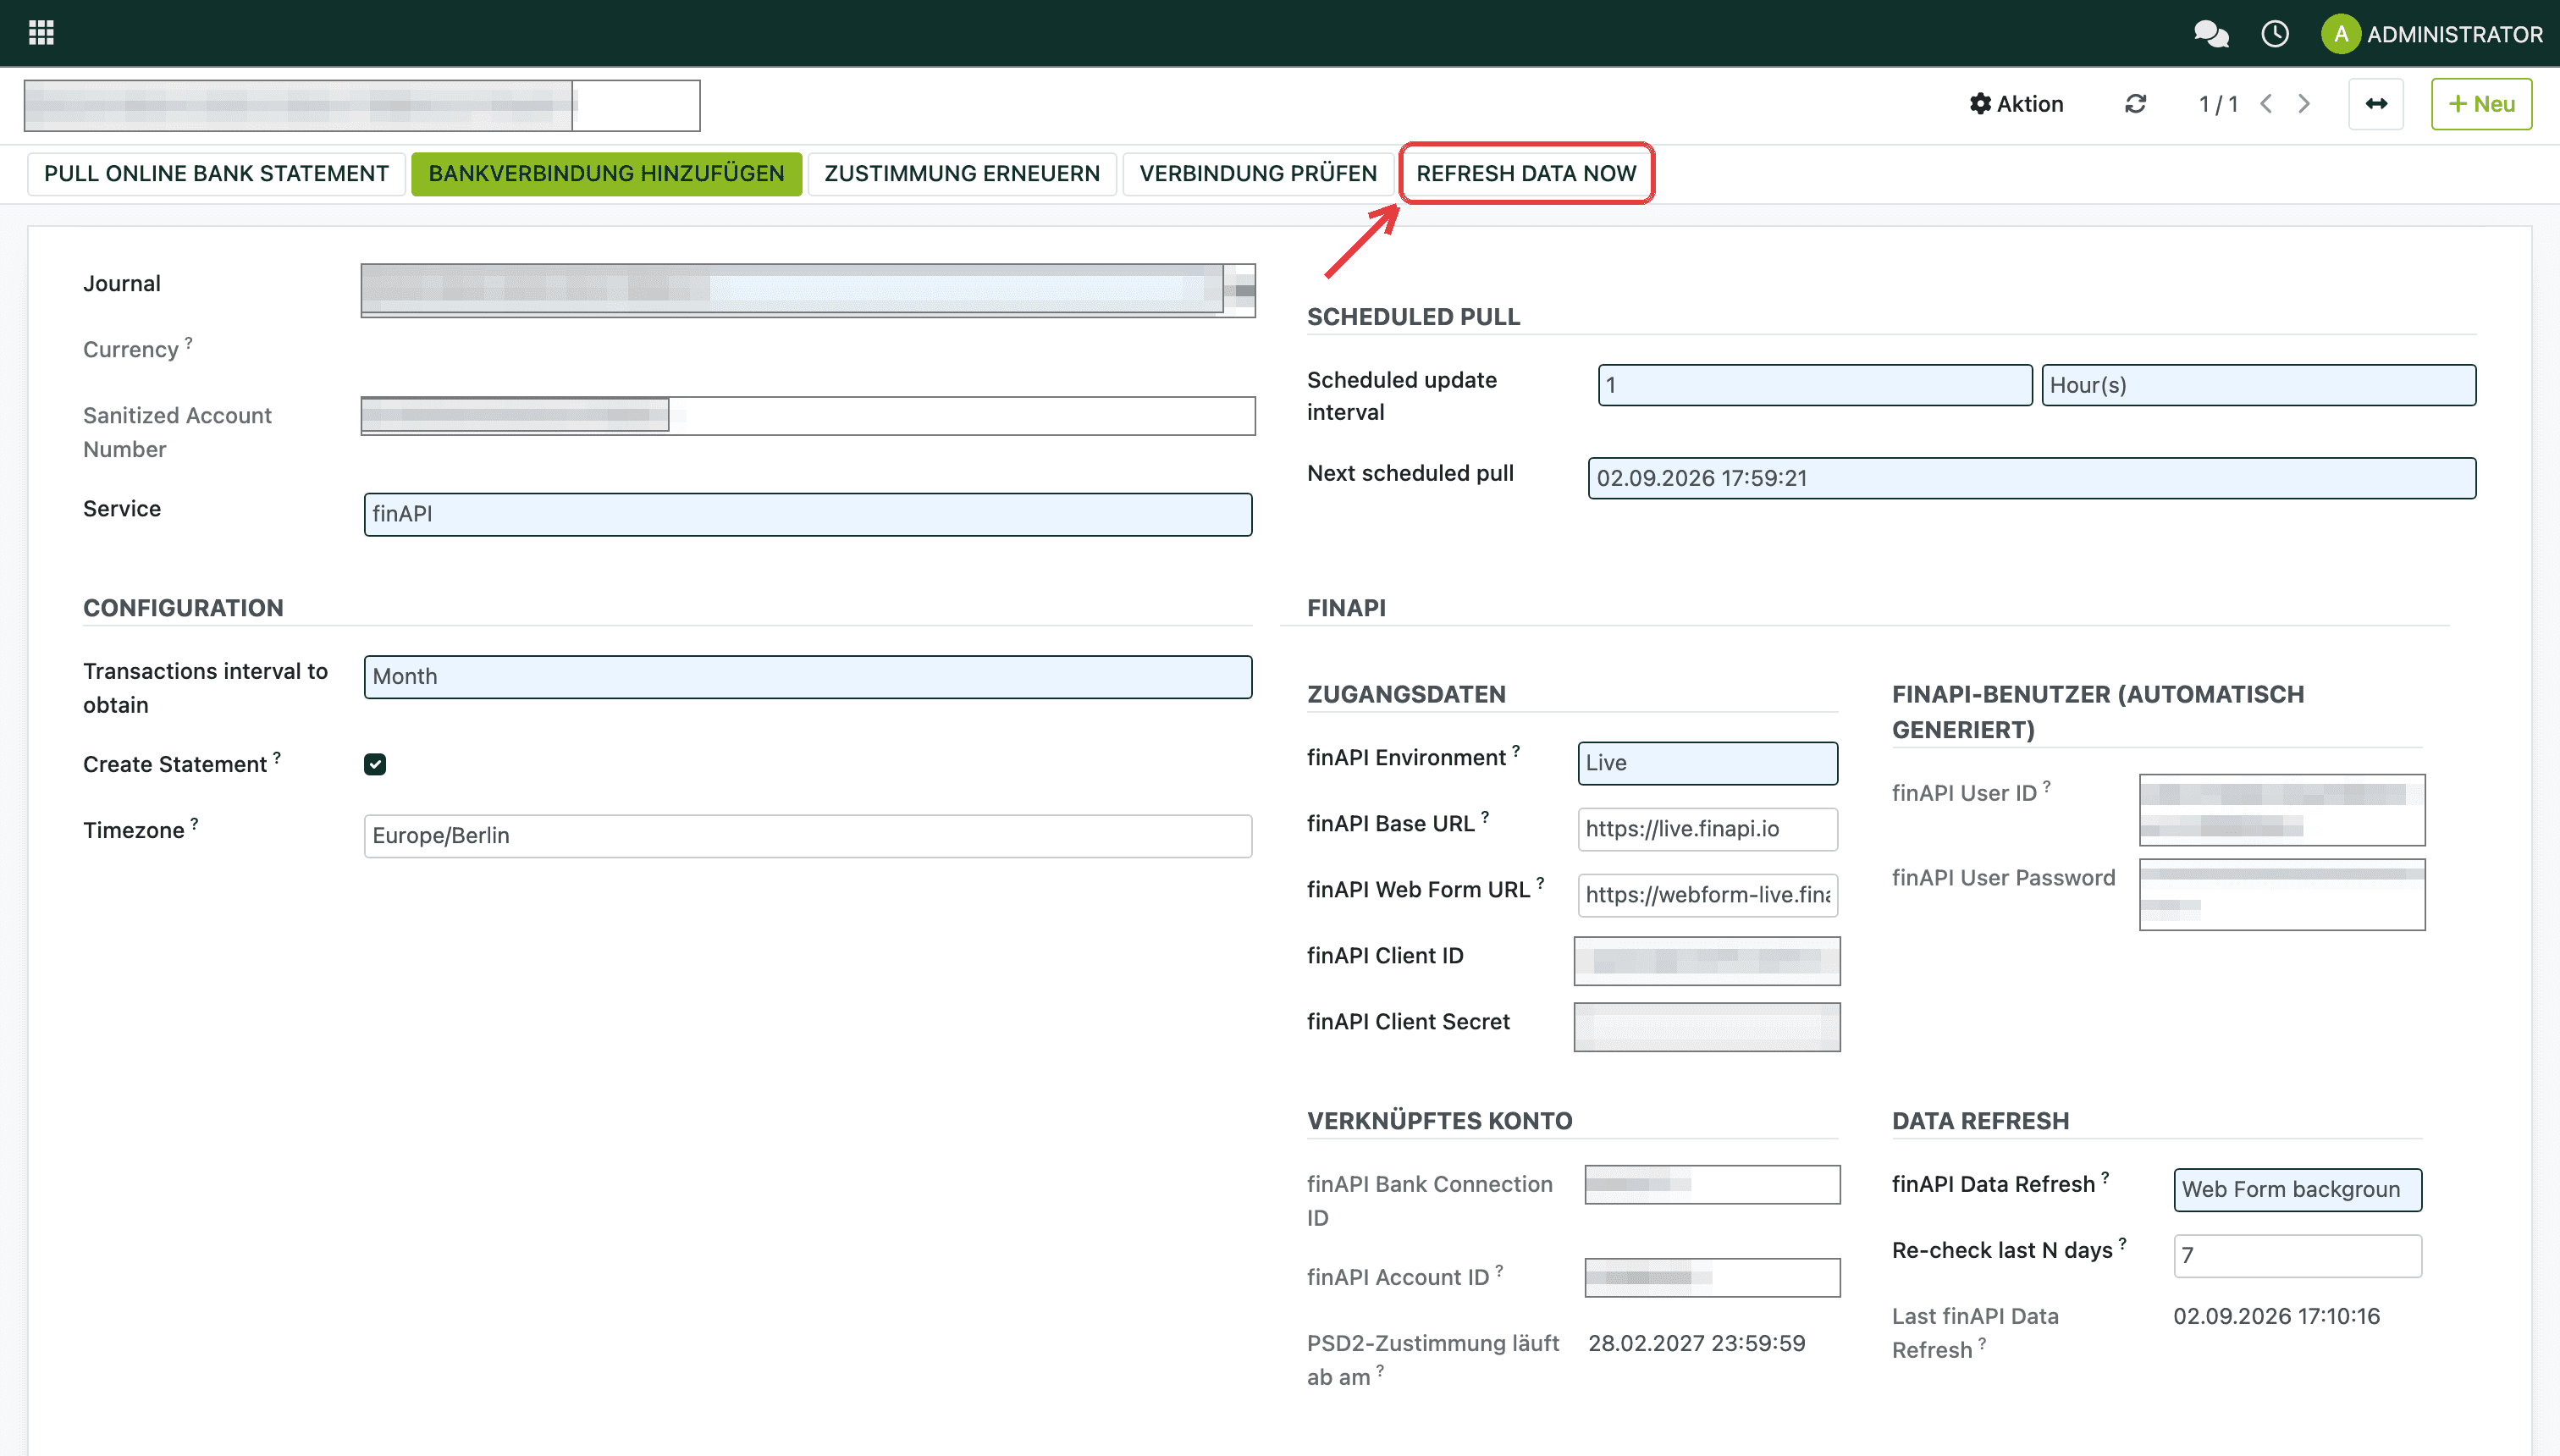Show finAPI Data Refresh help mark
2560x1456 pixels.
pos(2105,1177)
